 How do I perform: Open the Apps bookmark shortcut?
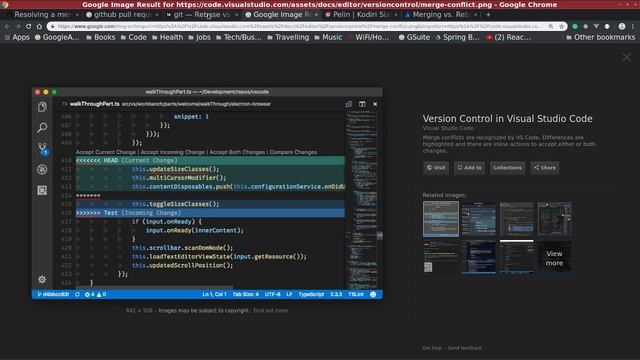tap(17, 37)
